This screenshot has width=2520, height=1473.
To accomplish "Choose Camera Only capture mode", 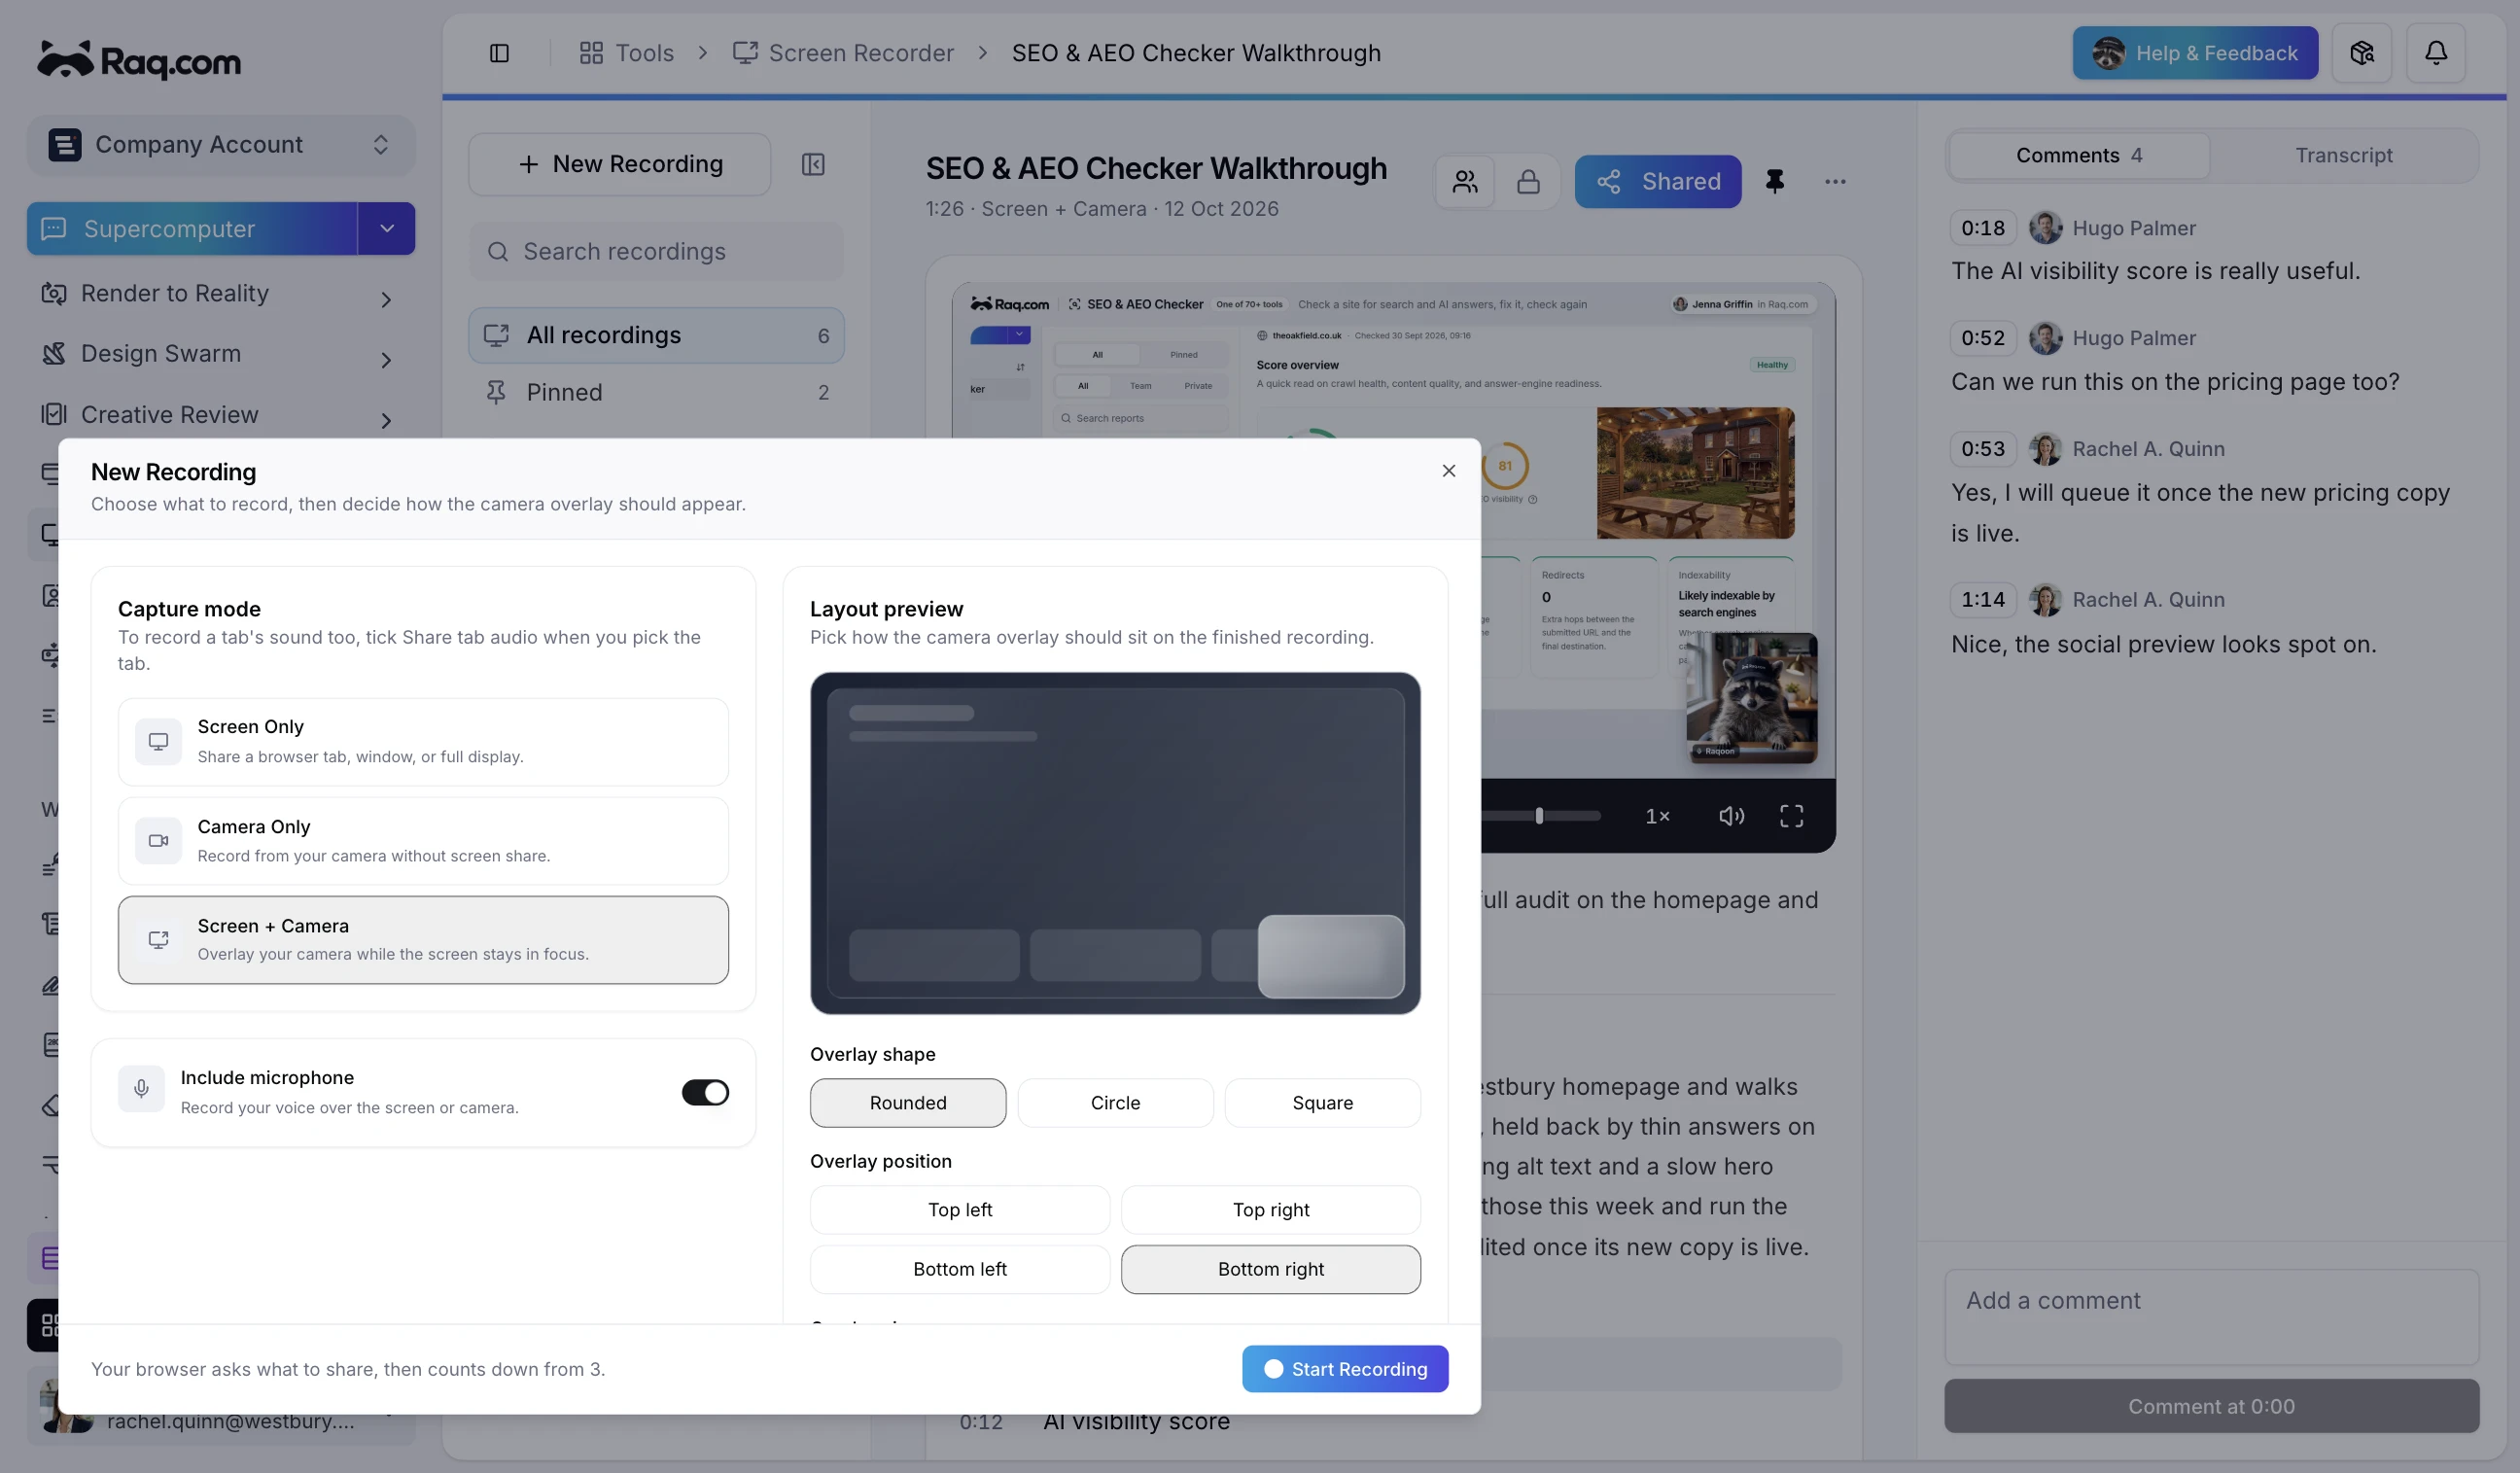I will (x=423, y=841).
